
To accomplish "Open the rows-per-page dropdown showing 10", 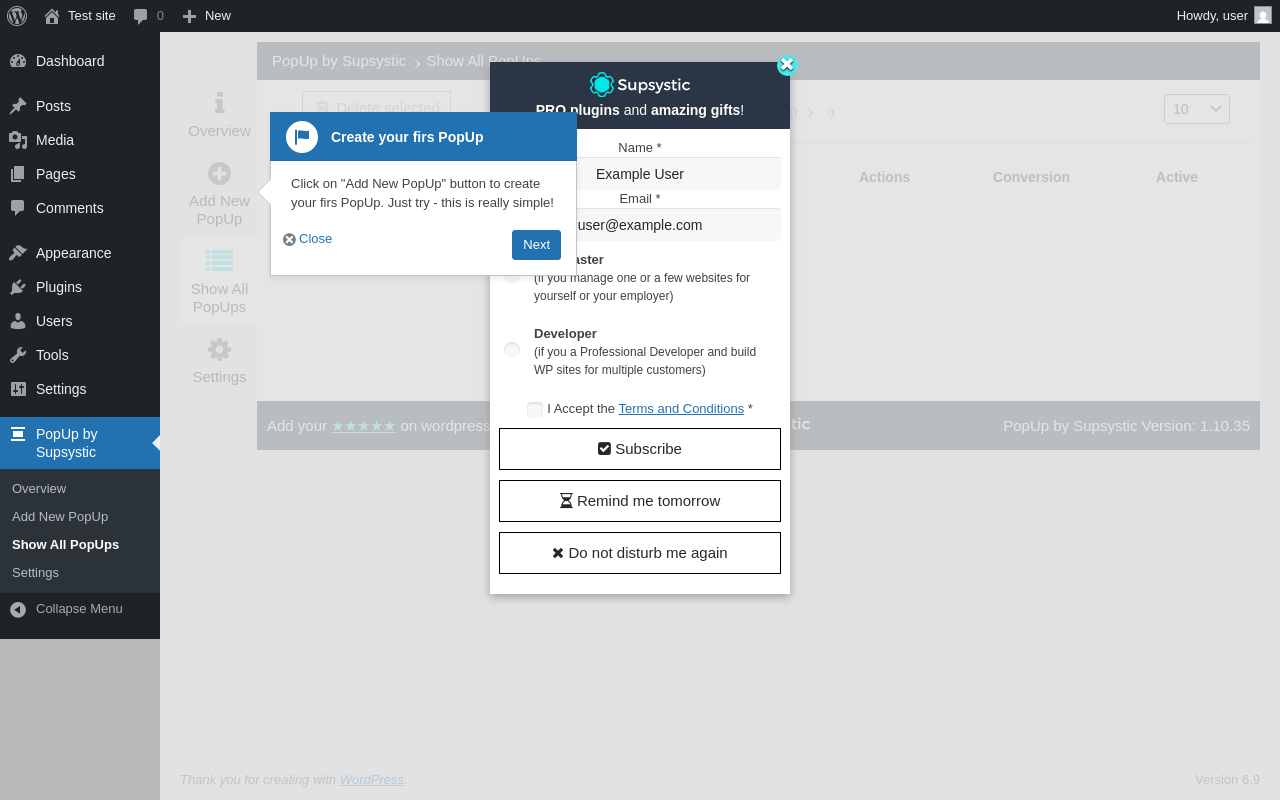I will coord(1197,109).
